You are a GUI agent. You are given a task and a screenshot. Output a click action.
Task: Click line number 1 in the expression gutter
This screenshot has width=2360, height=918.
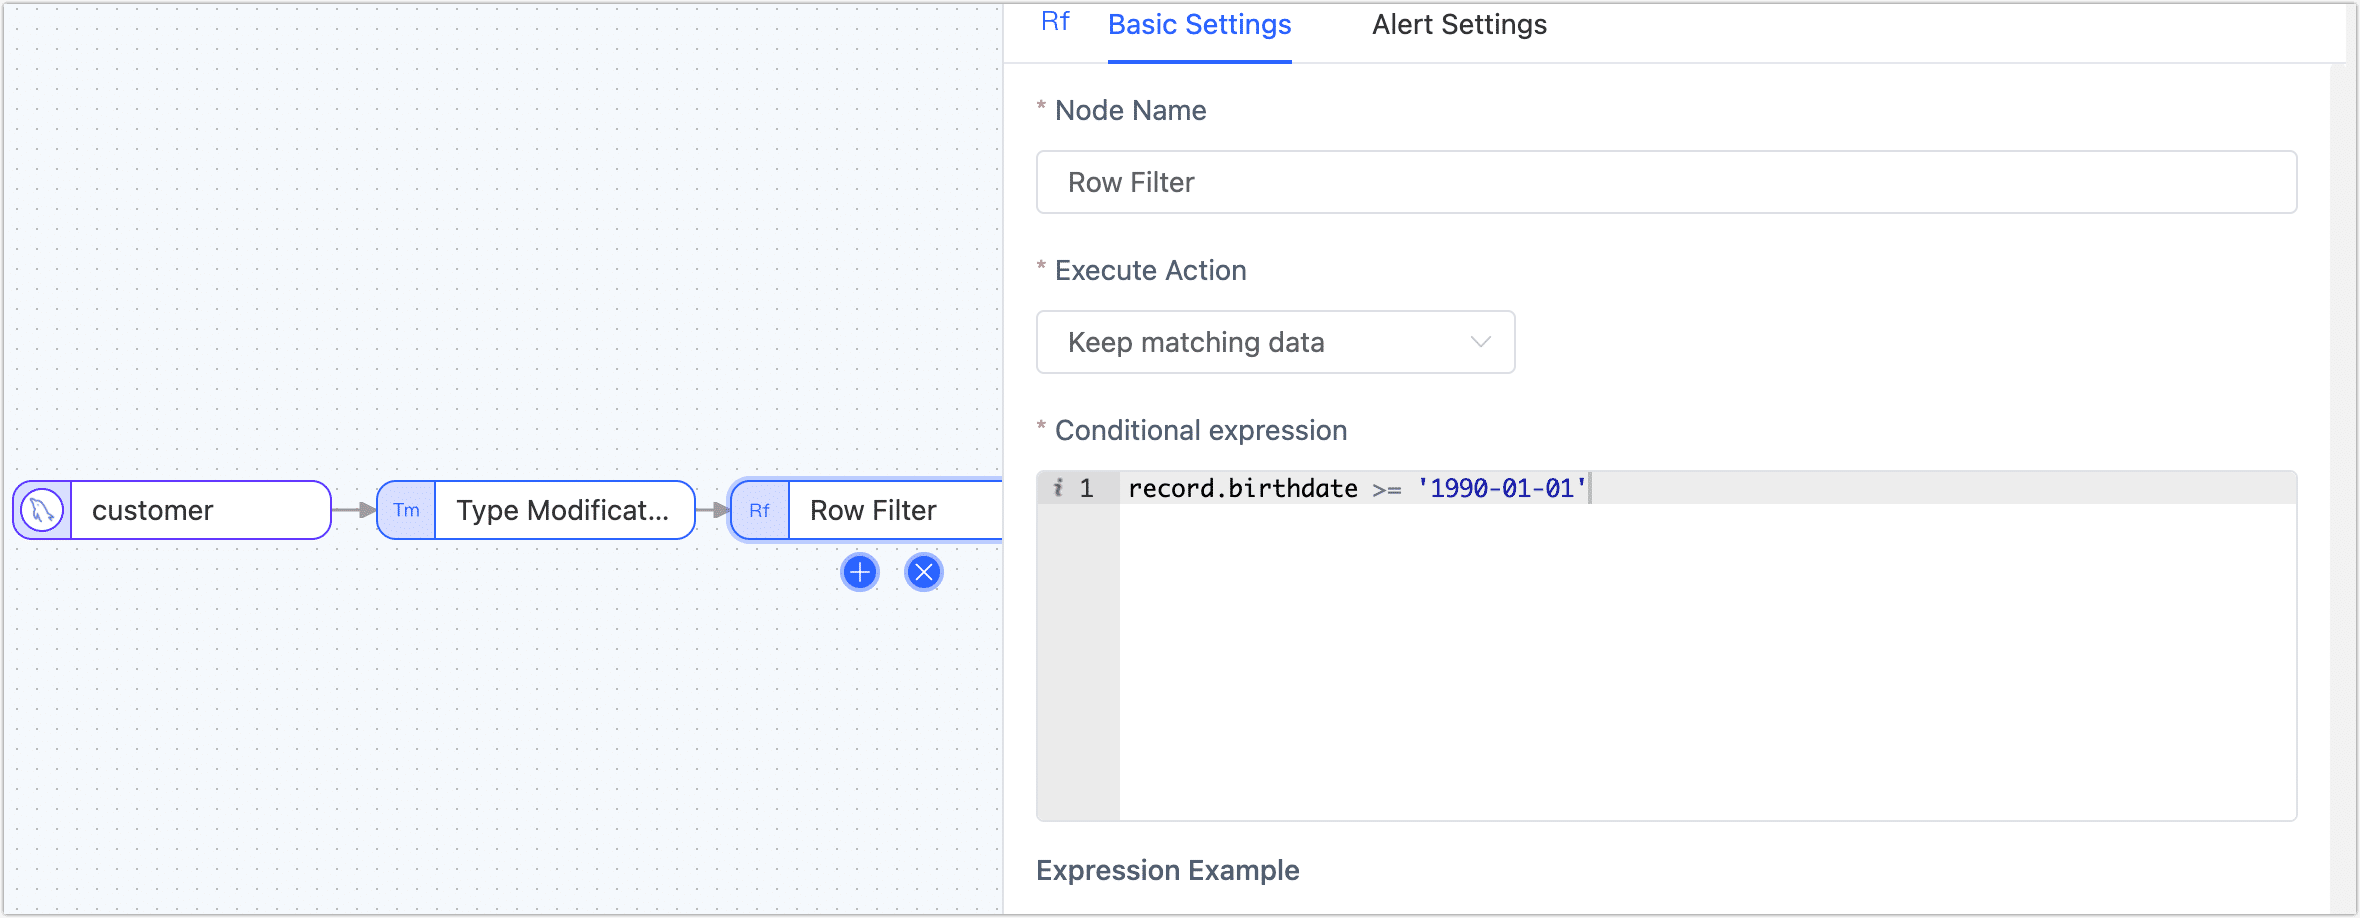(x=1087, y=488)
